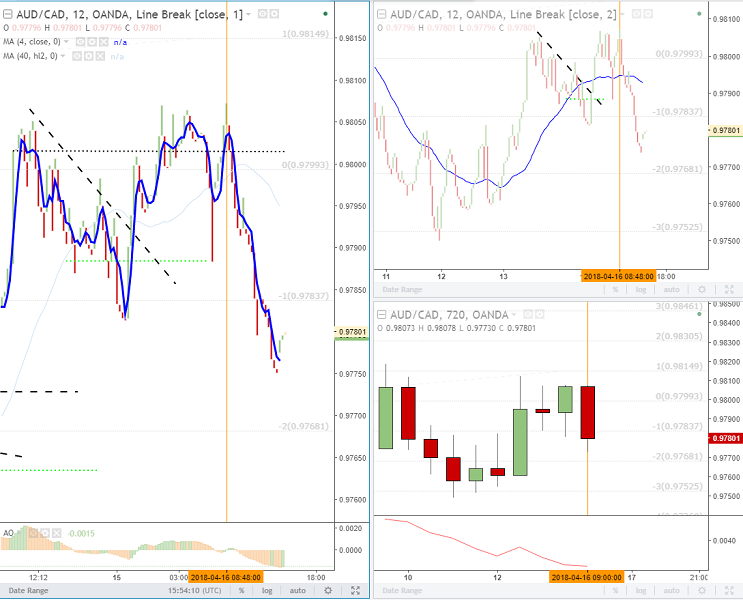Open settings gear for Line Break [close, 1] series
The width and height of the screenshot is (743, 600).
274,14
